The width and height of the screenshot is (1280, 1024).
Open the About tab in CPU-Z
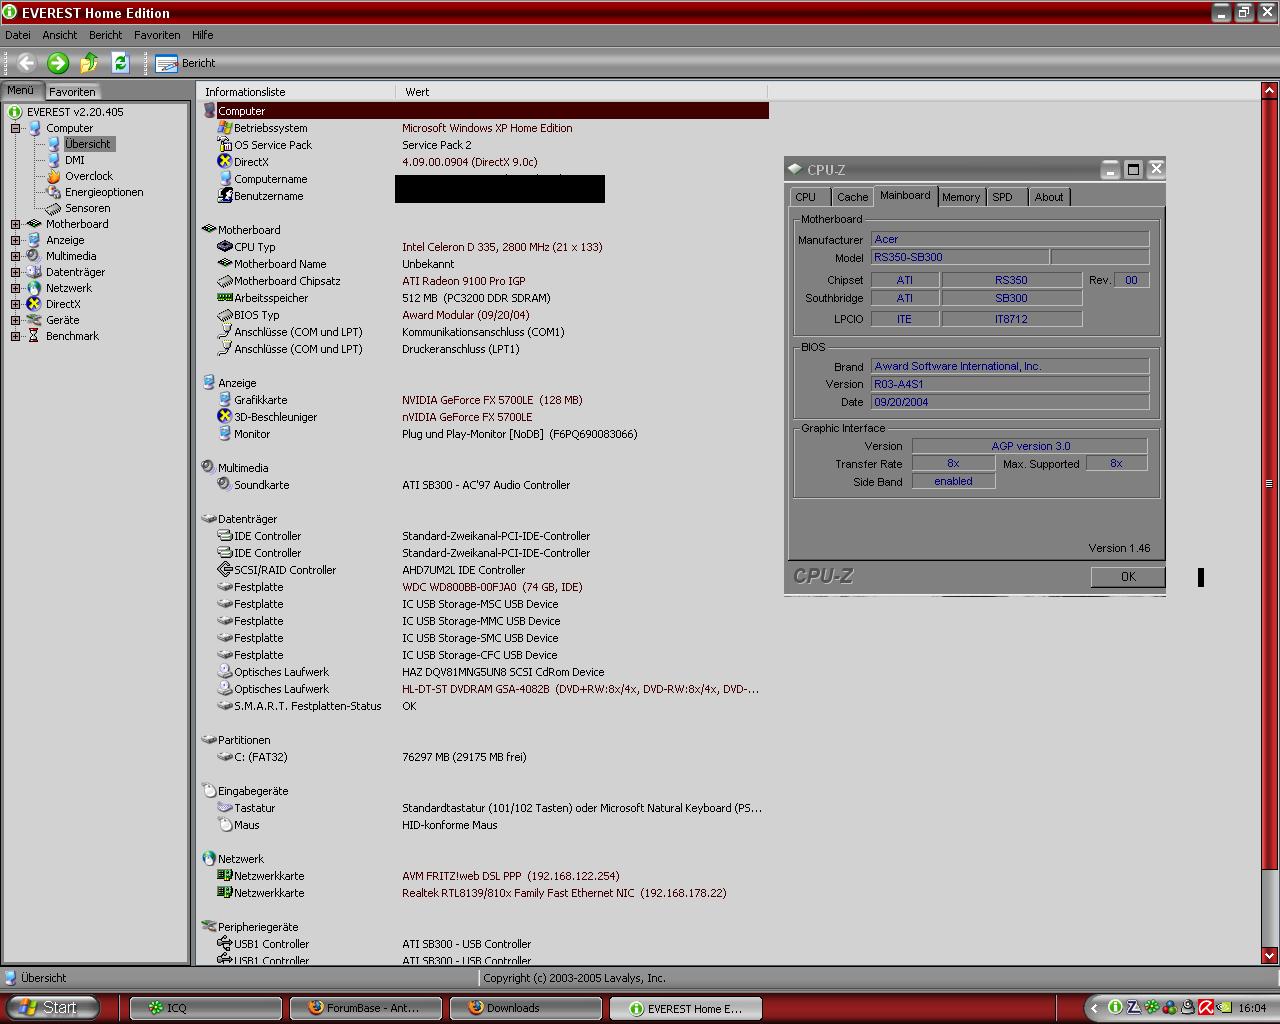click(x=1049, y=197)
